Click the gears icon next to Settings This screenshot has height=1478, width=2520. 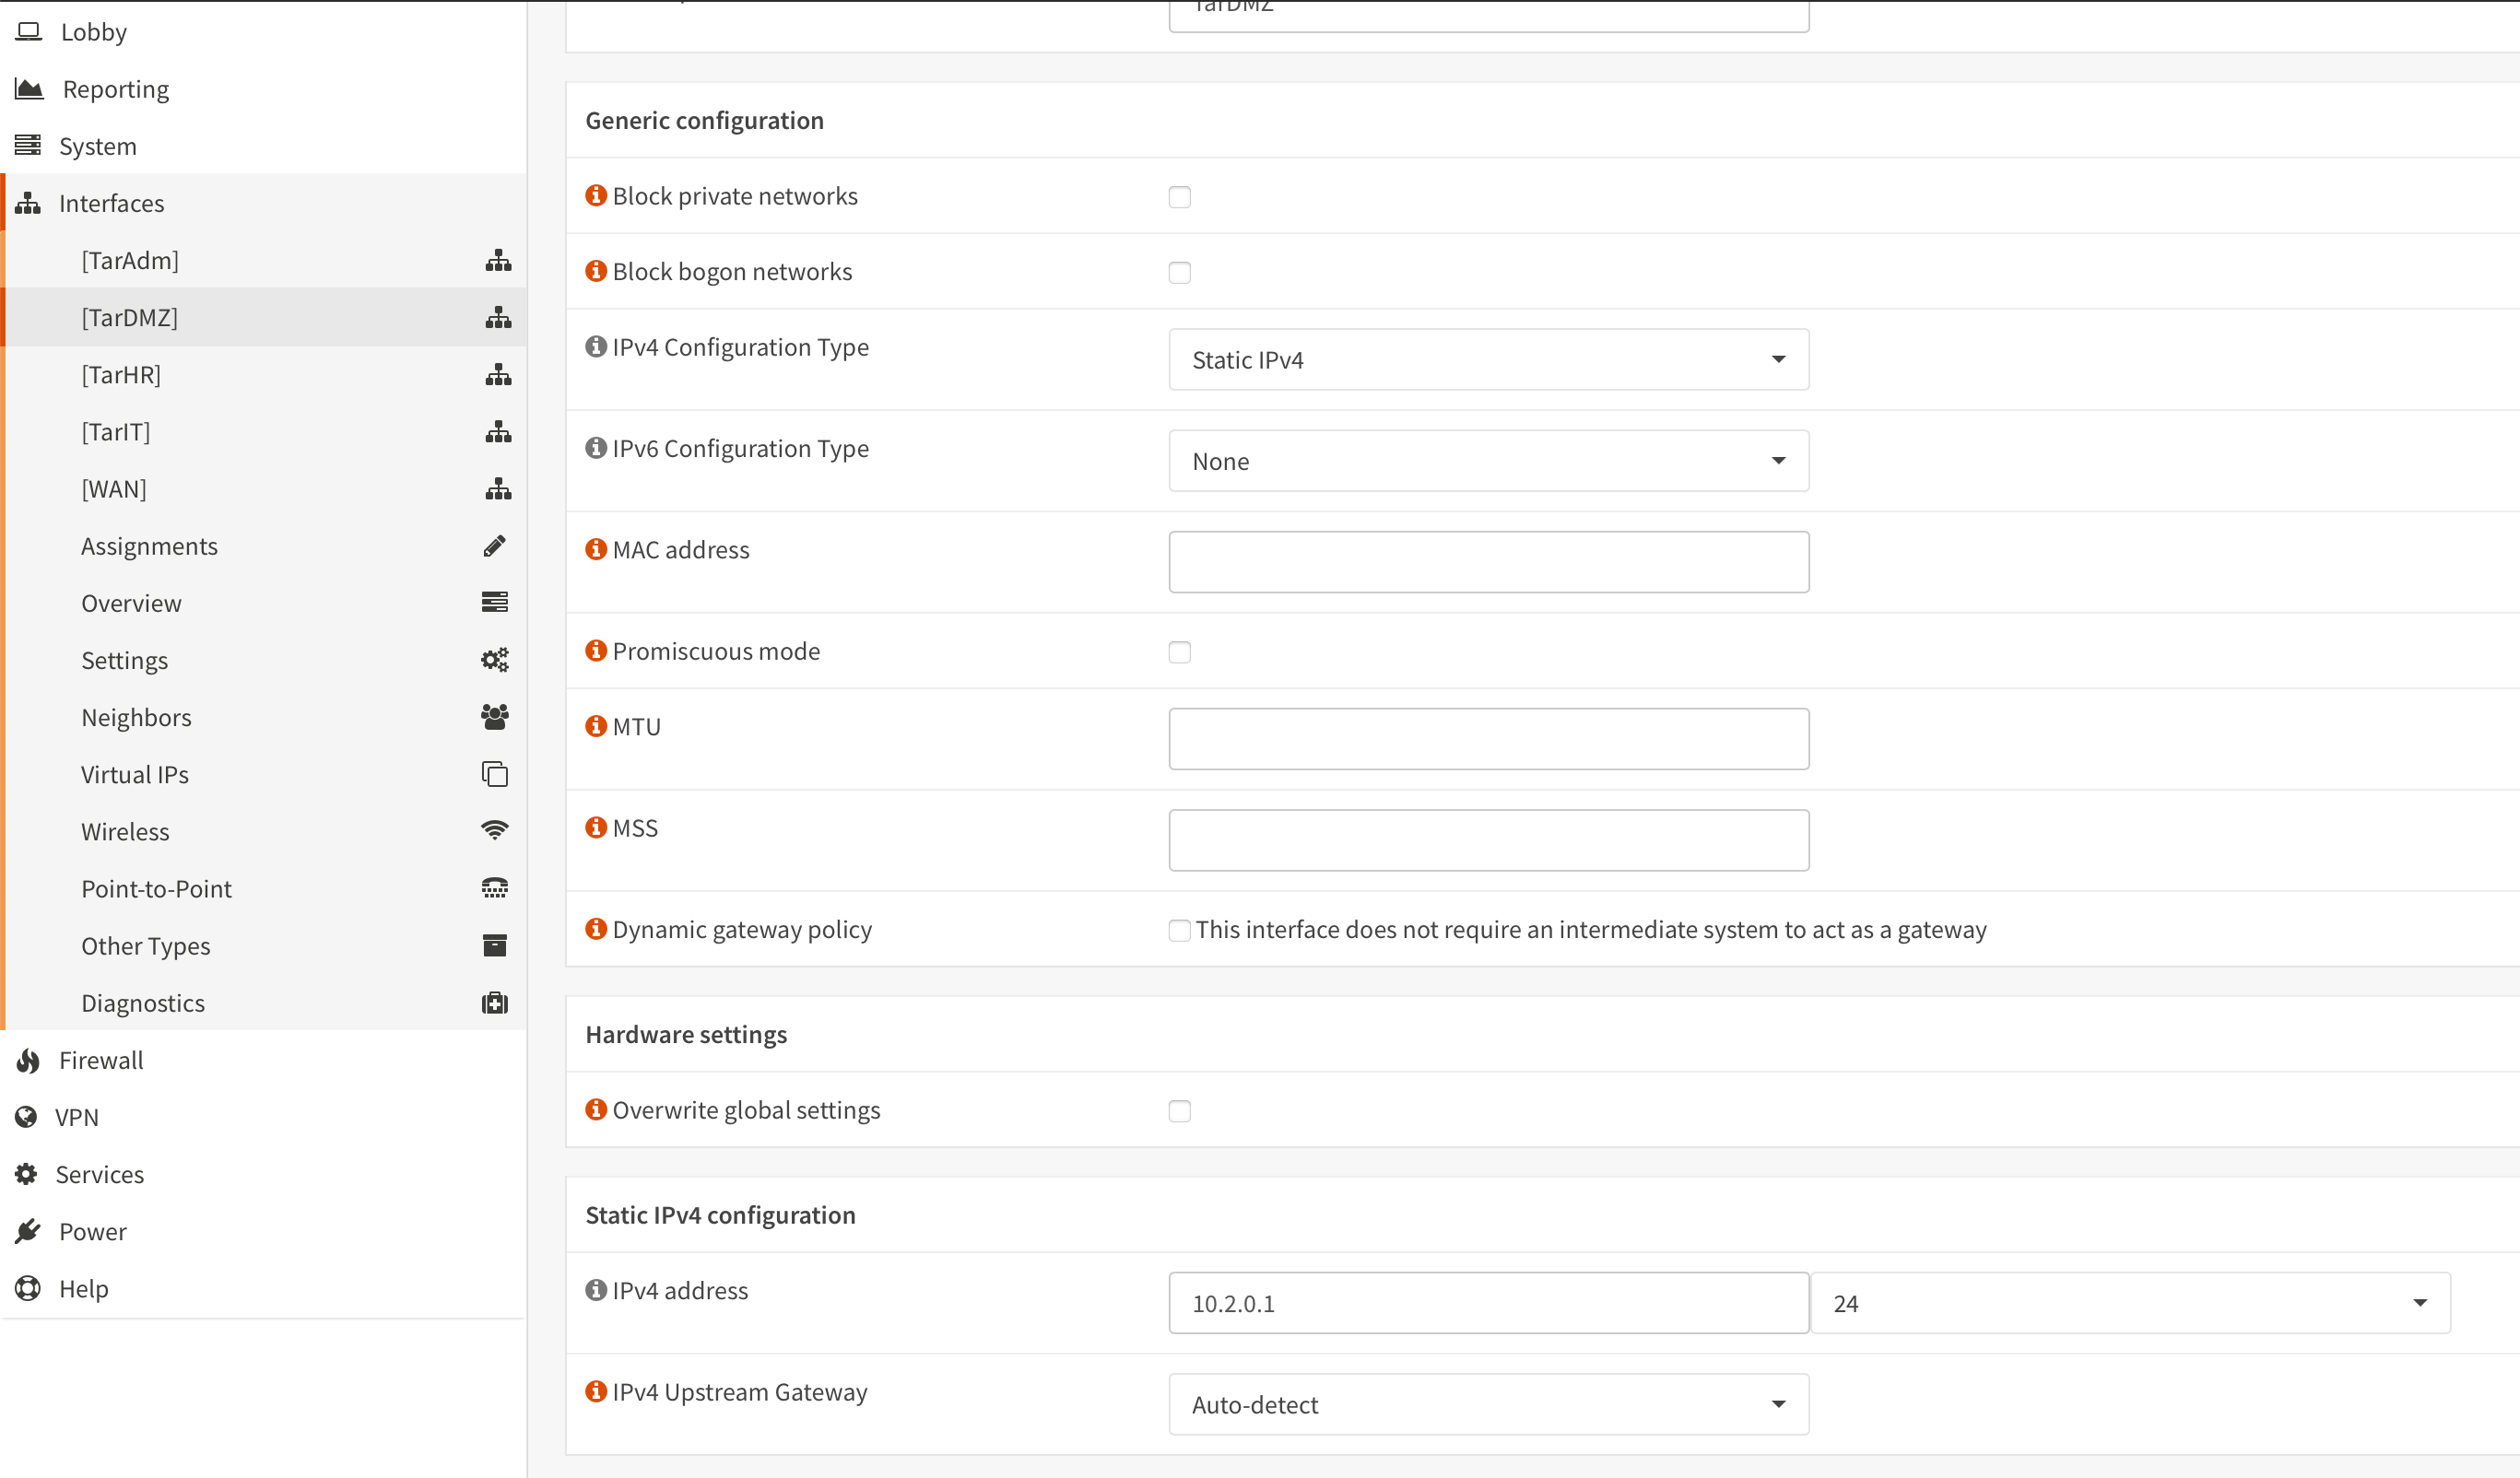[x=494, y=660]
